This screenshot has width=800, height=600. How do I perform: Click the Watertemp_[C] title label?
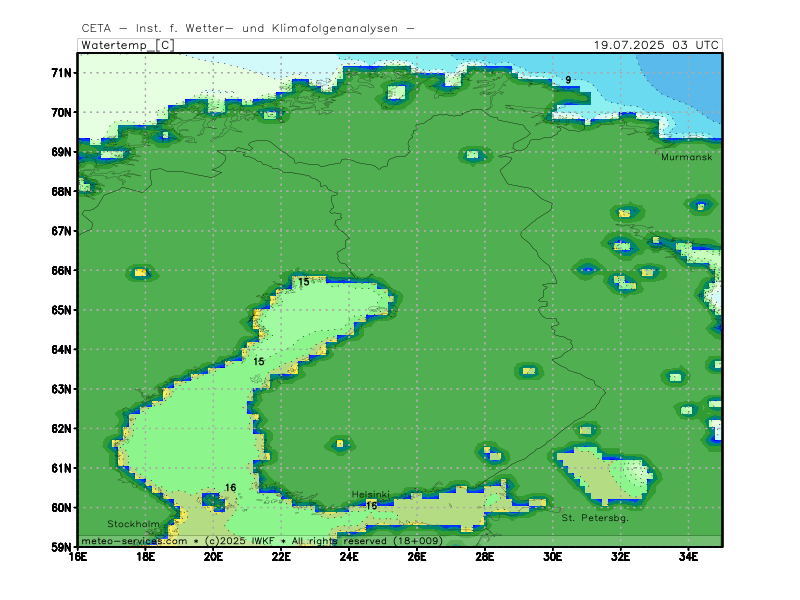click(128, 45)
